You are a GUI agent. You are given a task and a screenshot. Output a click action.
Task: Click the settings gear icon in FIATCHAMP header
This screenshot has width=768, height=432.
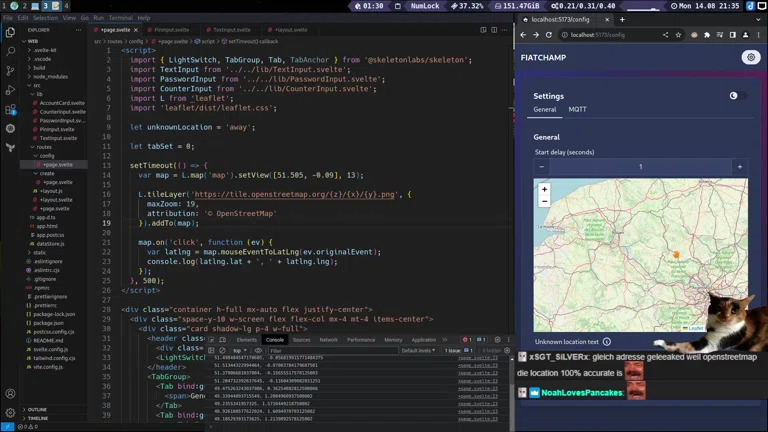[x=751, y=58]
